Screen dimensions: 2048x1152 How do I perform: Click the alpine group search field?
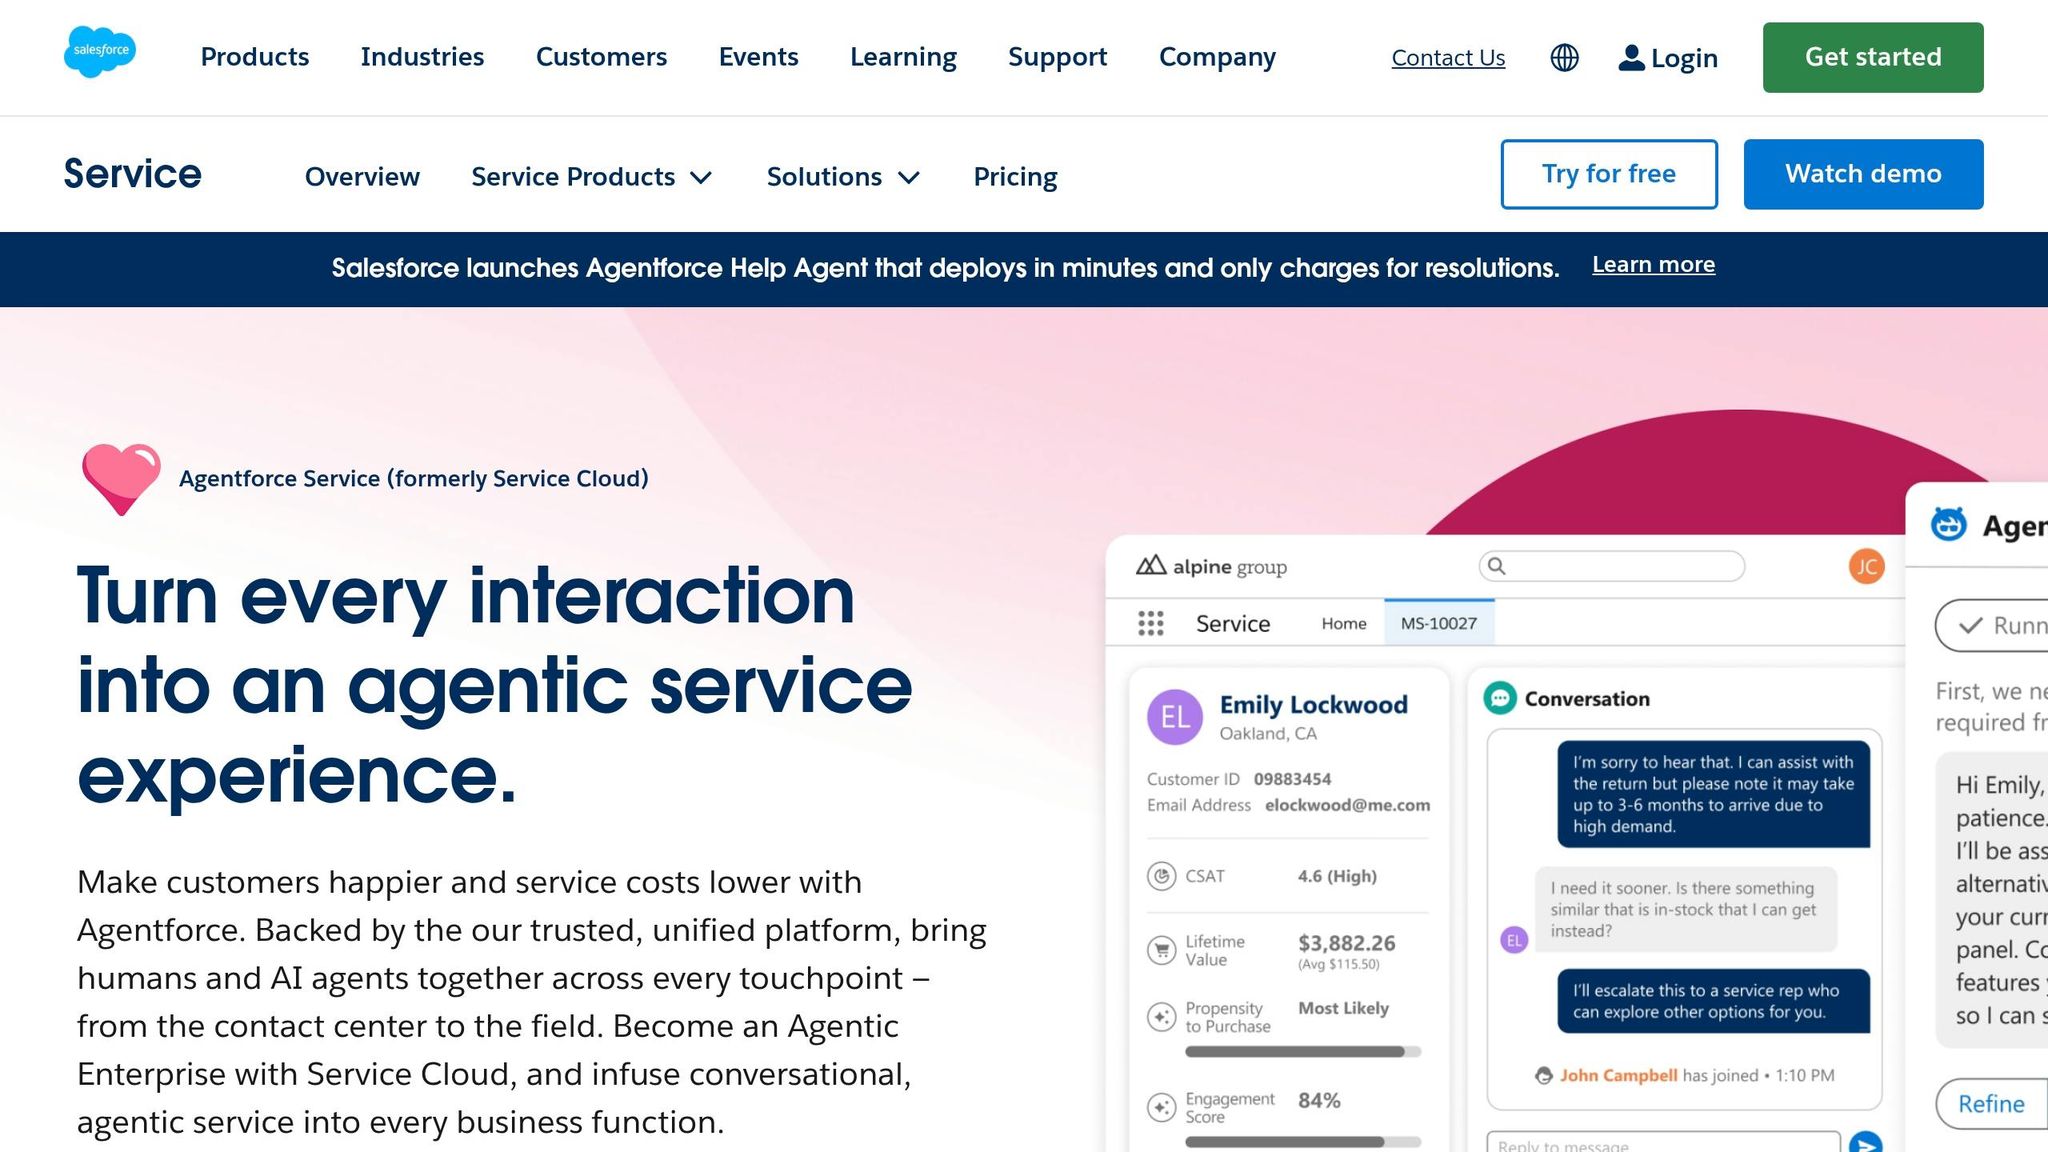point(1611,566)
